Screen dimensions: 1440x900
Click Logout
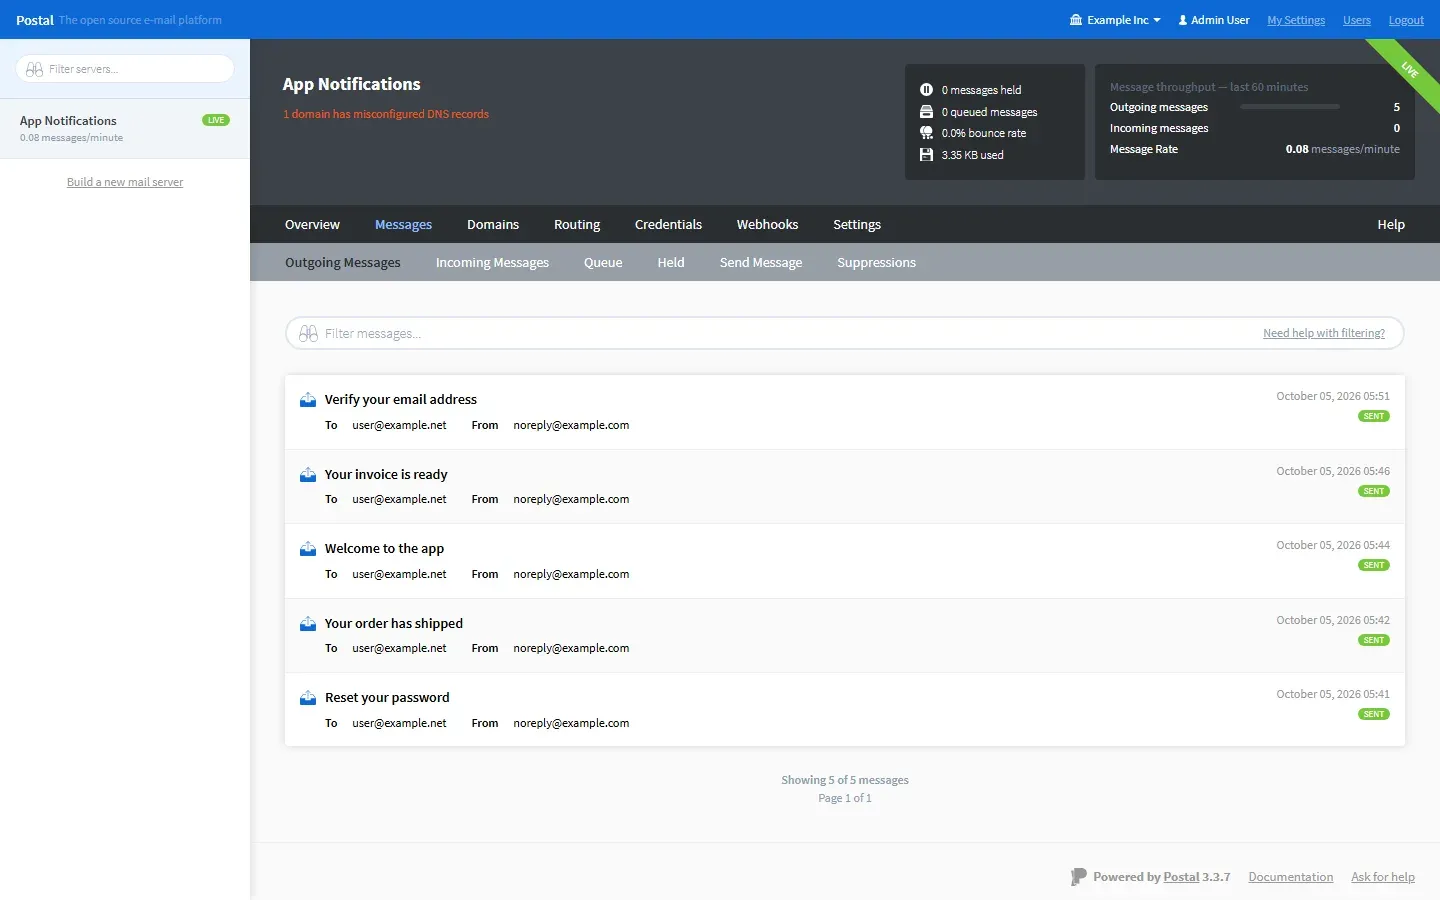point(1406,20)
